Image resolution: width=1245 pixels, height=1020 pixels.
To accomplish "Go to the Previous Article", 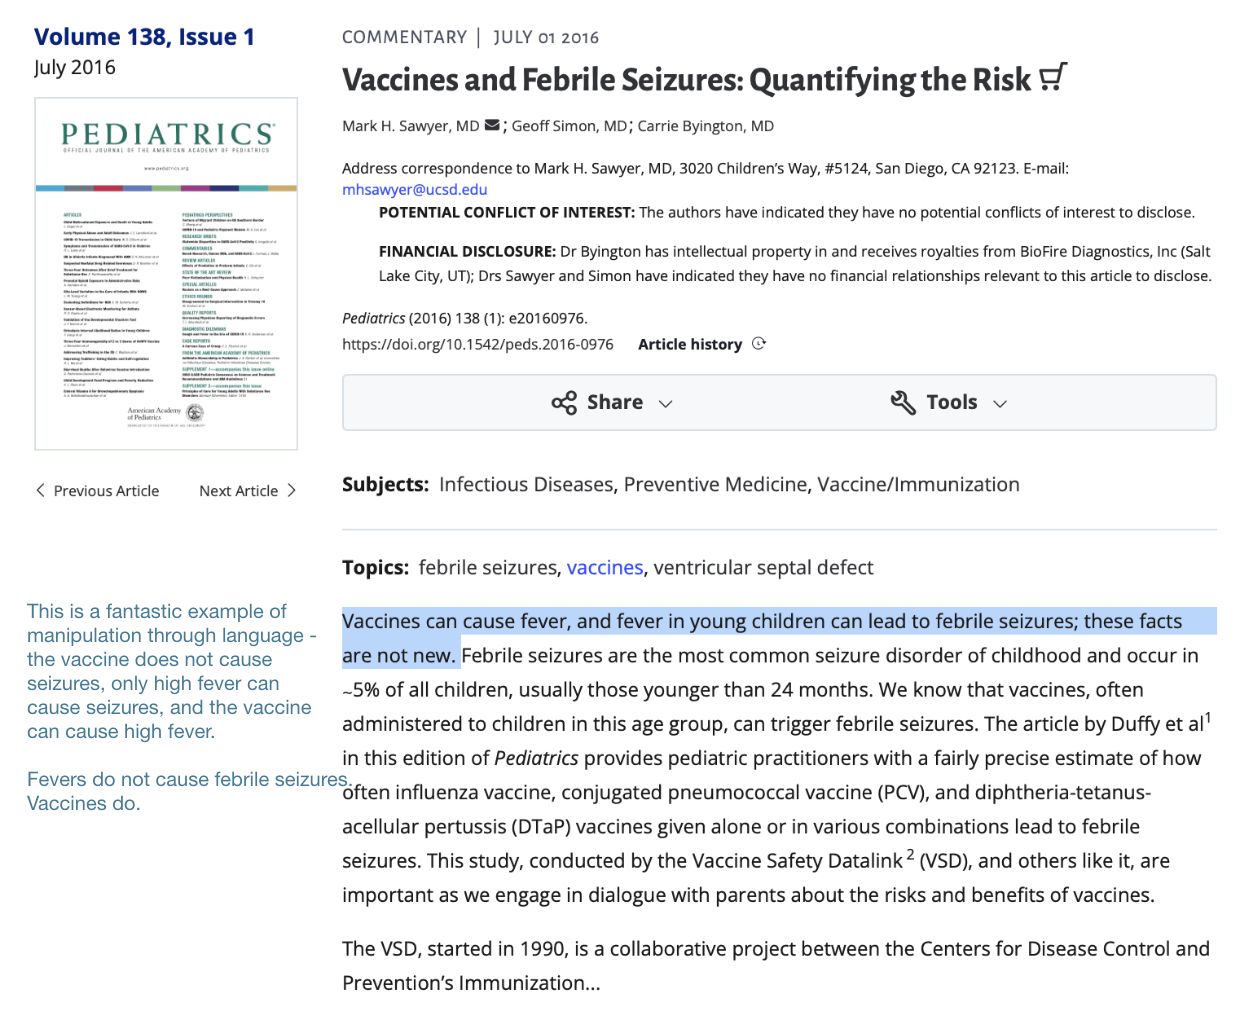I will tap(97, 490).
